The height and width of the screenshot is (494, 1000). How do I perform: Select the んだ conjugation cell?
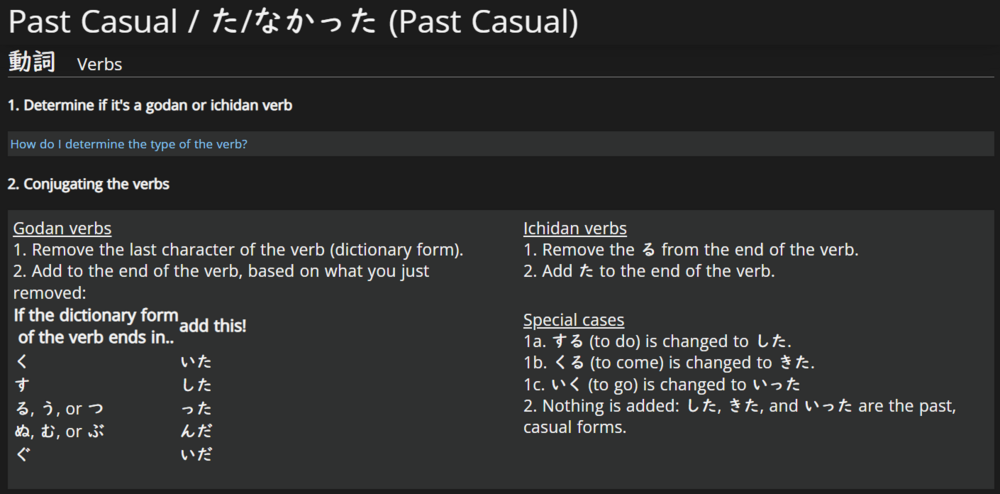tap(196, 432)
